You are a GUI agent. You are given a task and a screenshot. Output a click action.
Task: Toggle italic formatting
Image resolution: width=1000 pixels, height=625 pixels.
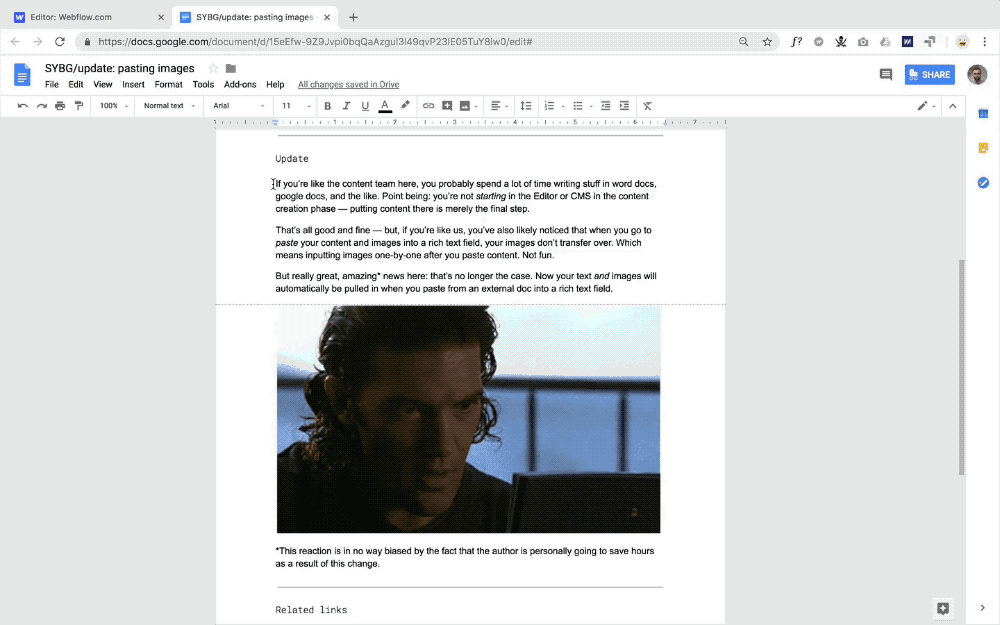(346, 106)
